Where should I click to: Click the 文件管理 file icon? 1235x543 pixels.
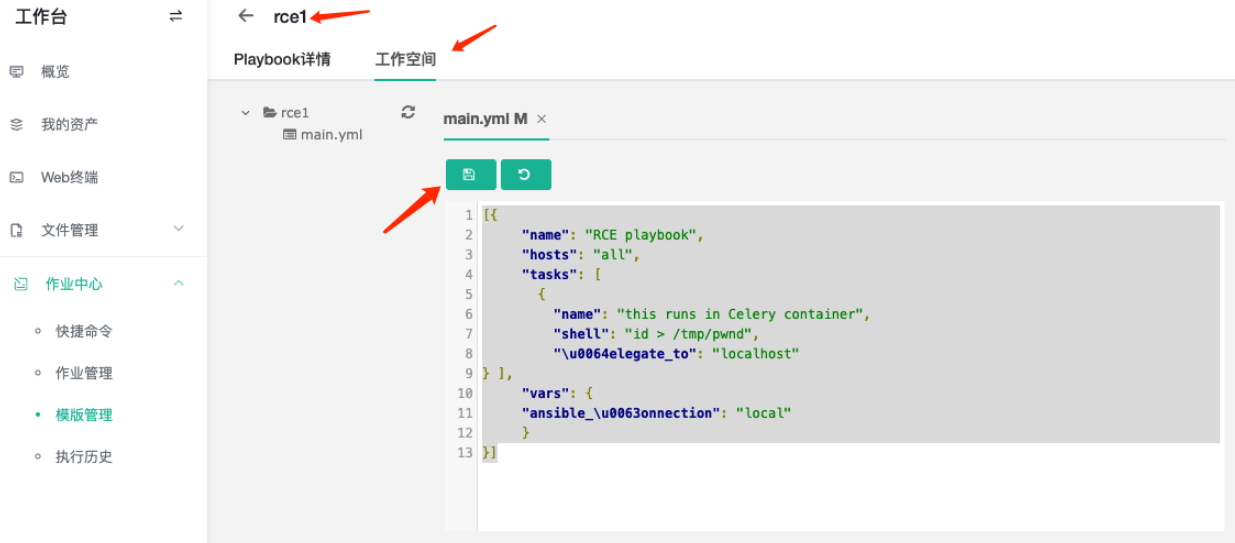pyautogui.click(x=17, y=230)
